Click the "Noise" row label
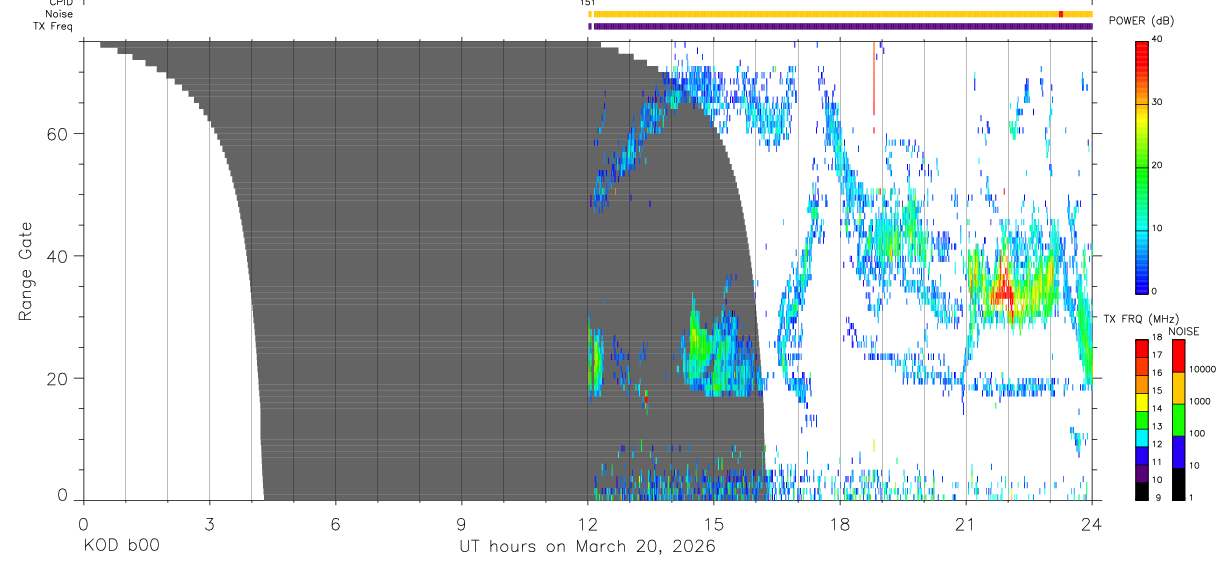Viewport: 1228px width, 567px height. pyautogui.click(x=59, y=14)
